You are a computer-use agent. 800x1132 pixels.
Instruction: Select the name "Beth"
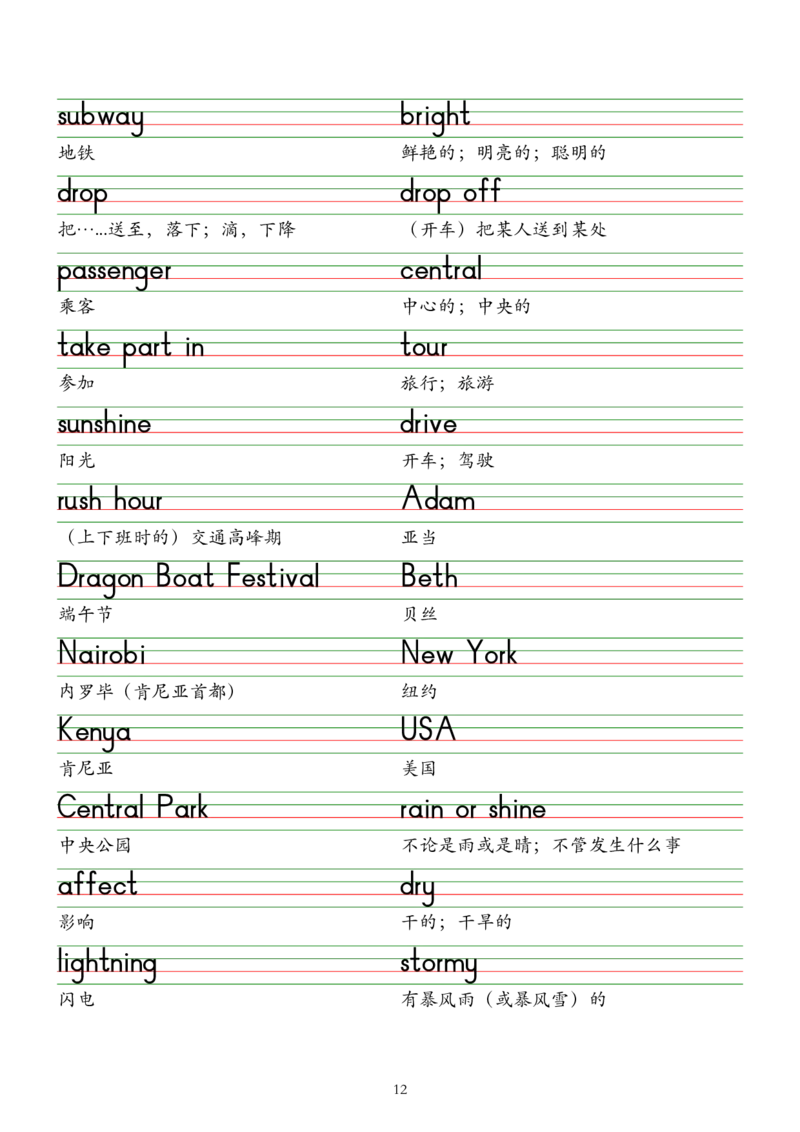click(x=429, y=576)
